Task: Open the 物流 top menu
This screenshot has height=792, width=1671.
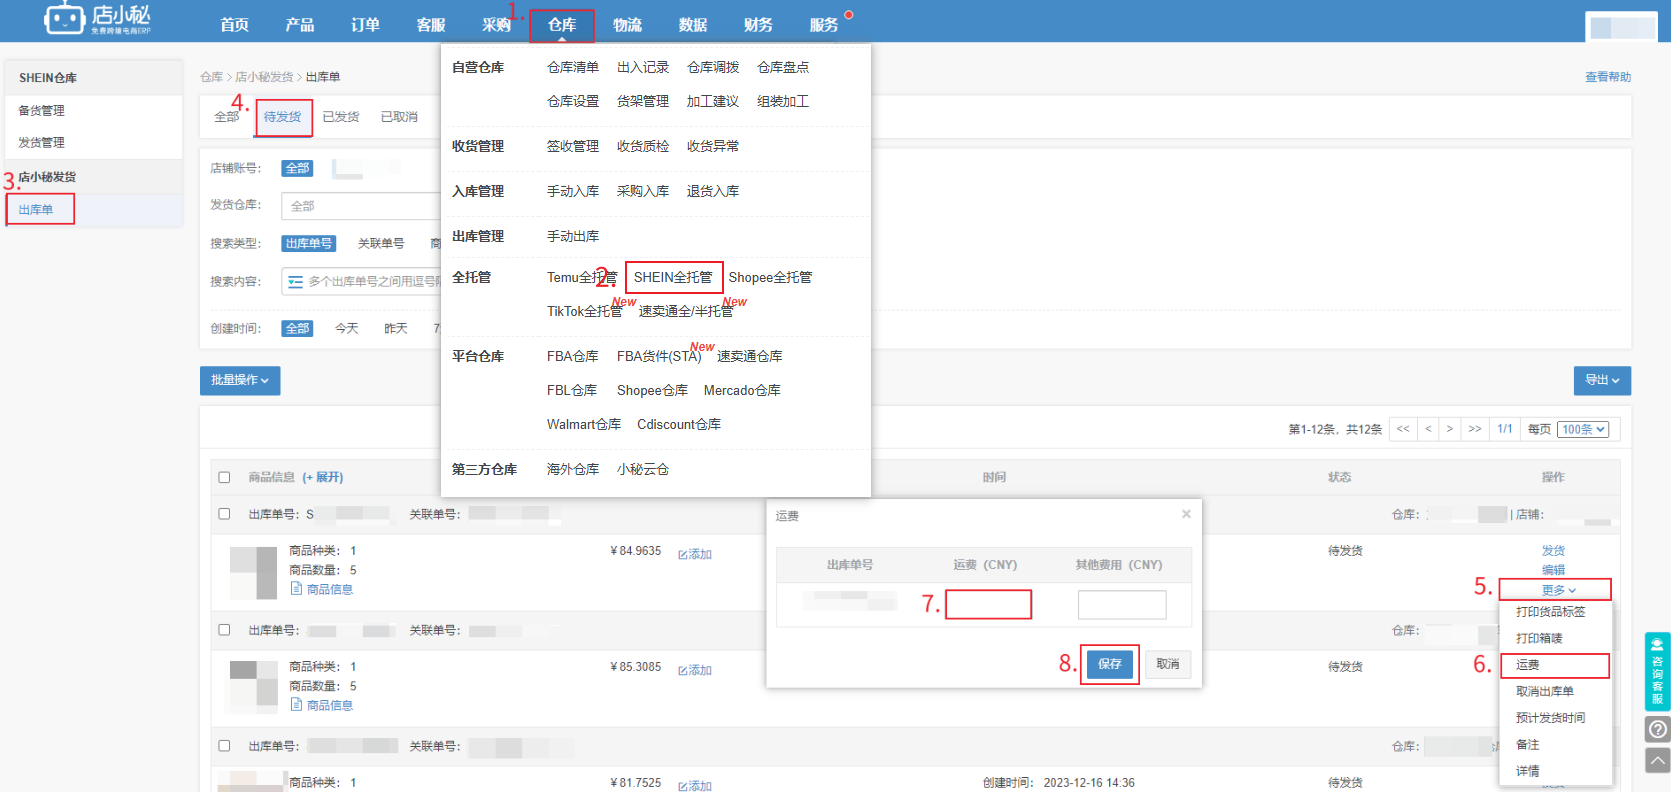Action: (x=627, y=25)
